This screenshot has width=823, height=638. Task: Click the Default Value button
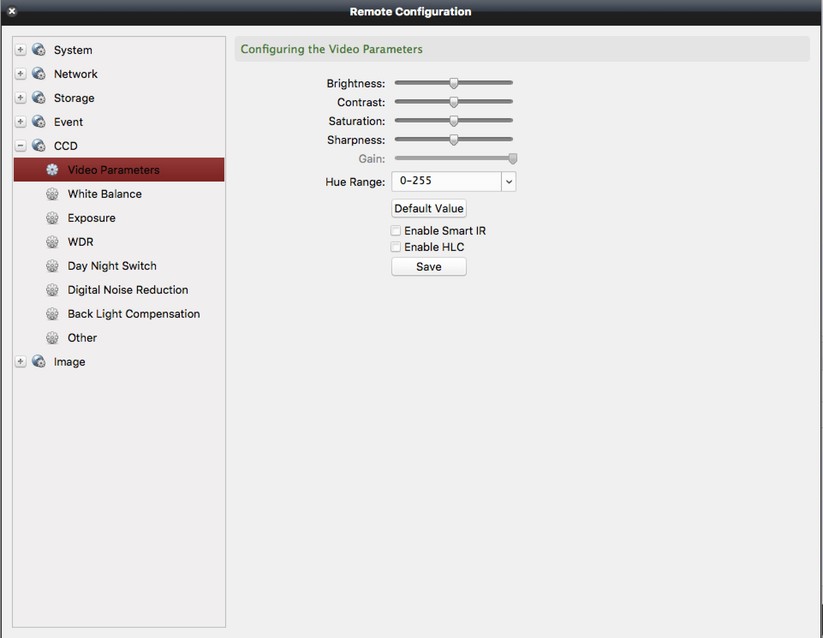tap(428, 208)
